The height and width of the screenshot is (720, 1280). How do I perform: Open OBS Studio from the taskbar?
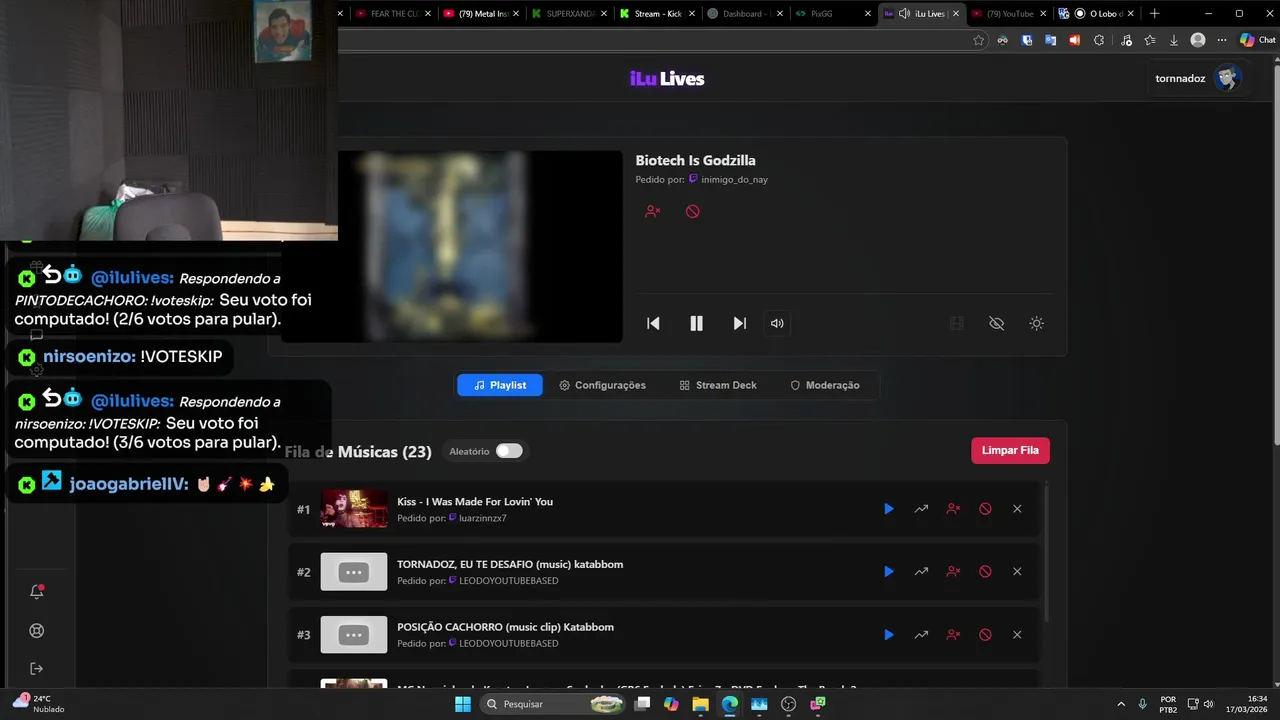[788, 704]
